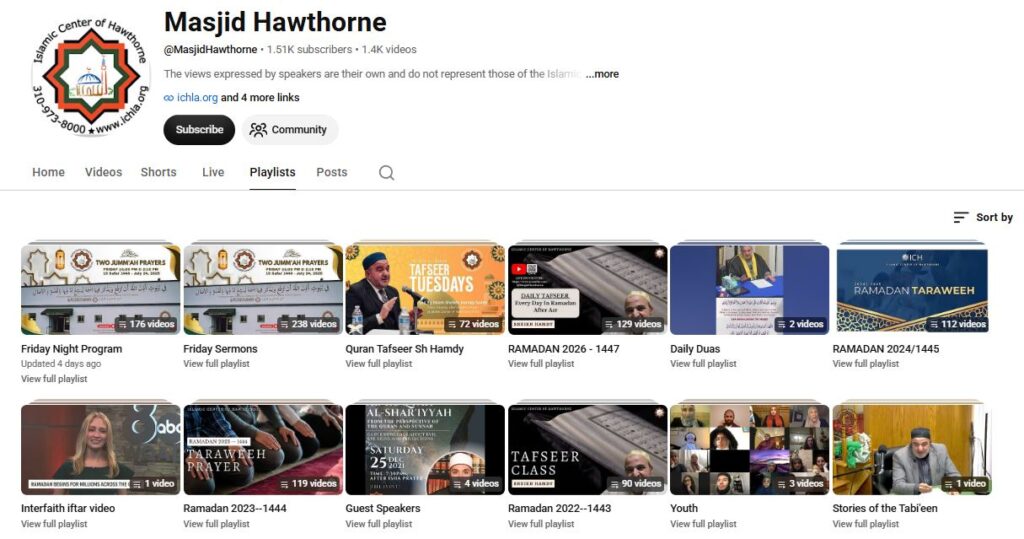This screenshot has width=1024, height=539.
Task: Click the 'Updated 4 days ago' text
Action: click(x=61, y=364)
